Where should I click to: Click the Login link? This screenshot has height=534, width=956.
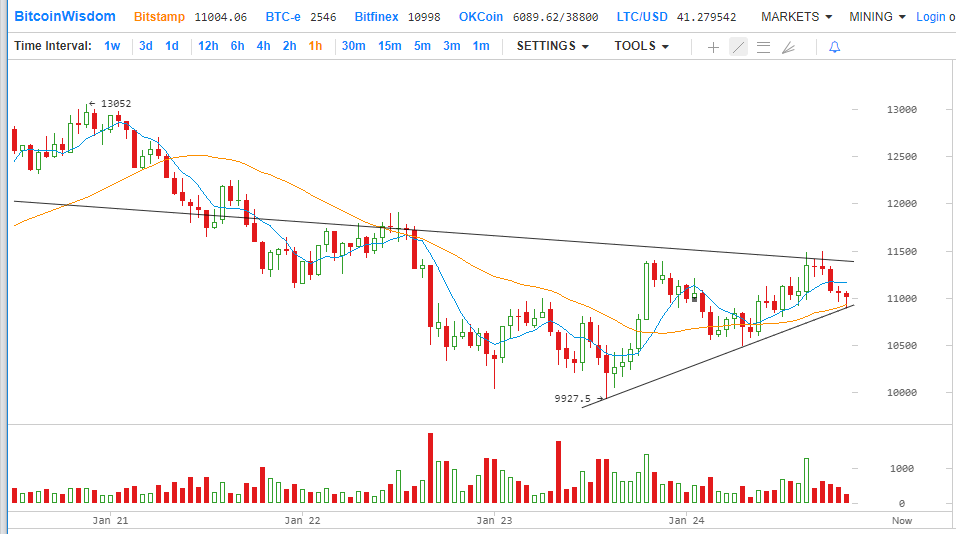click(x=930, y=17)
